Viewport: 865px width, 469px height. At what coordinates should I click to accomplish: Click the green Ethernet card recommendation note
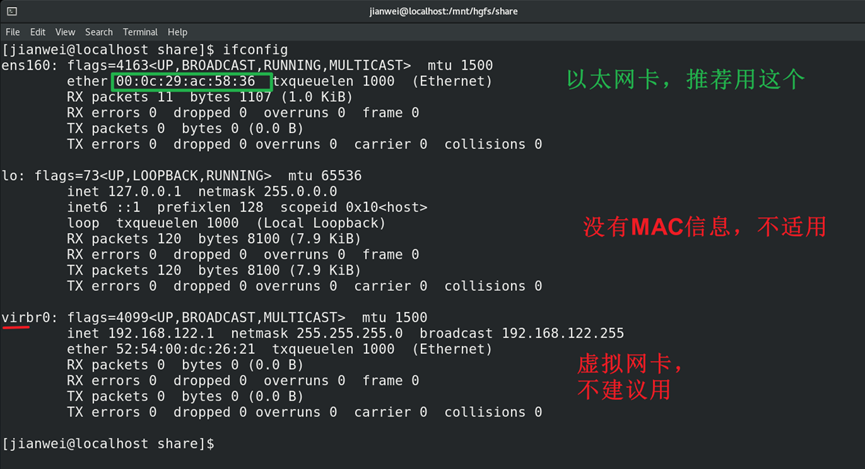coord(685,80)
